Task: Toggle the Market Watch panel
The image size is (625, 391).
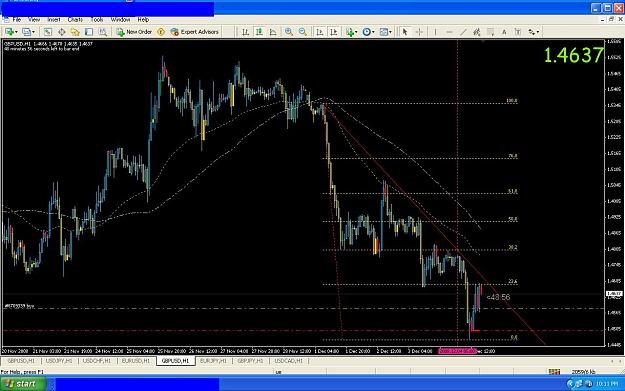Action: 47,32
